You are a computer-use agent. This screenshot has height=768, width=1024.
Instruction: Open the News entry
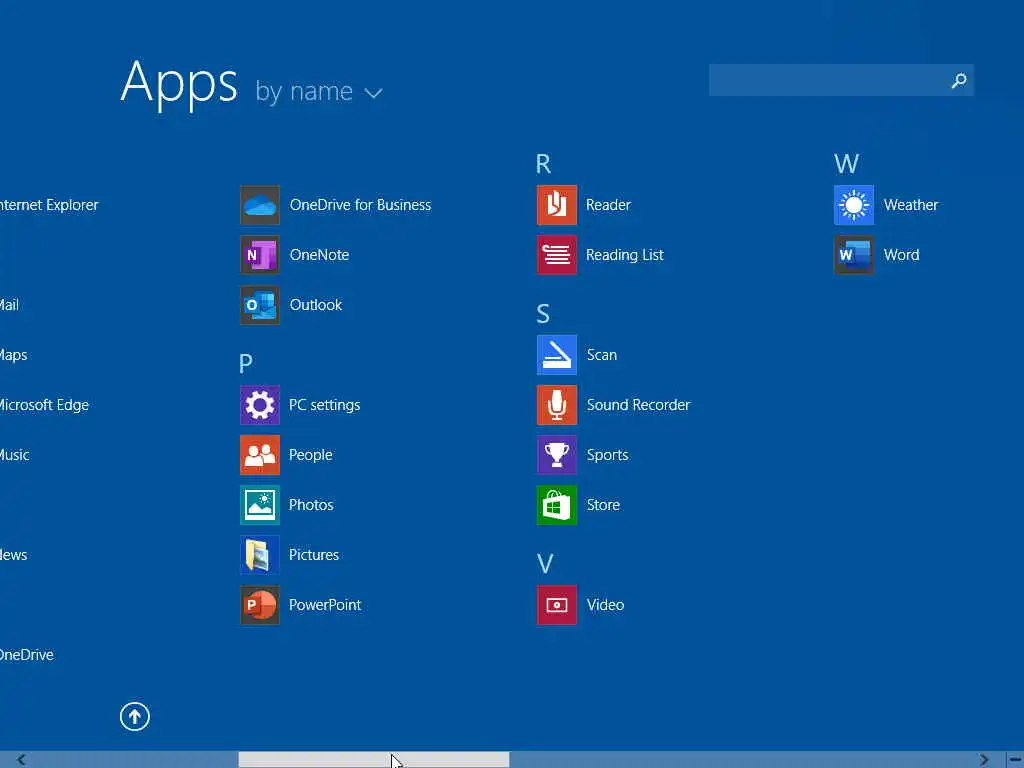coord(14,555)
